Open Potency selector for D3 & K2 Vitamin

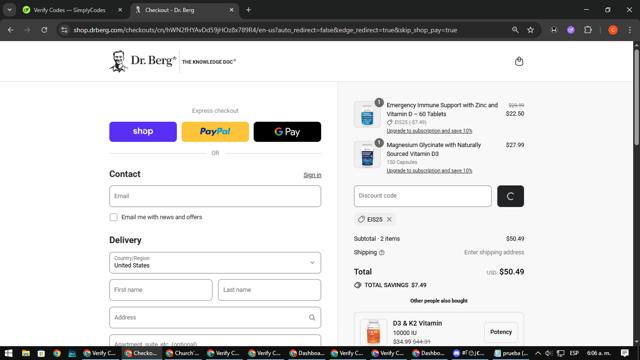tap(501, 332)
